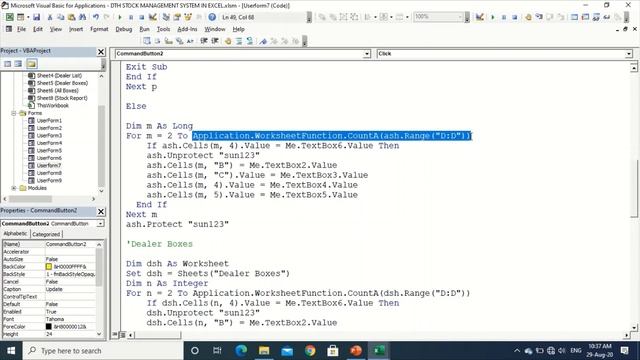Open the View menu

pos(56,29)
